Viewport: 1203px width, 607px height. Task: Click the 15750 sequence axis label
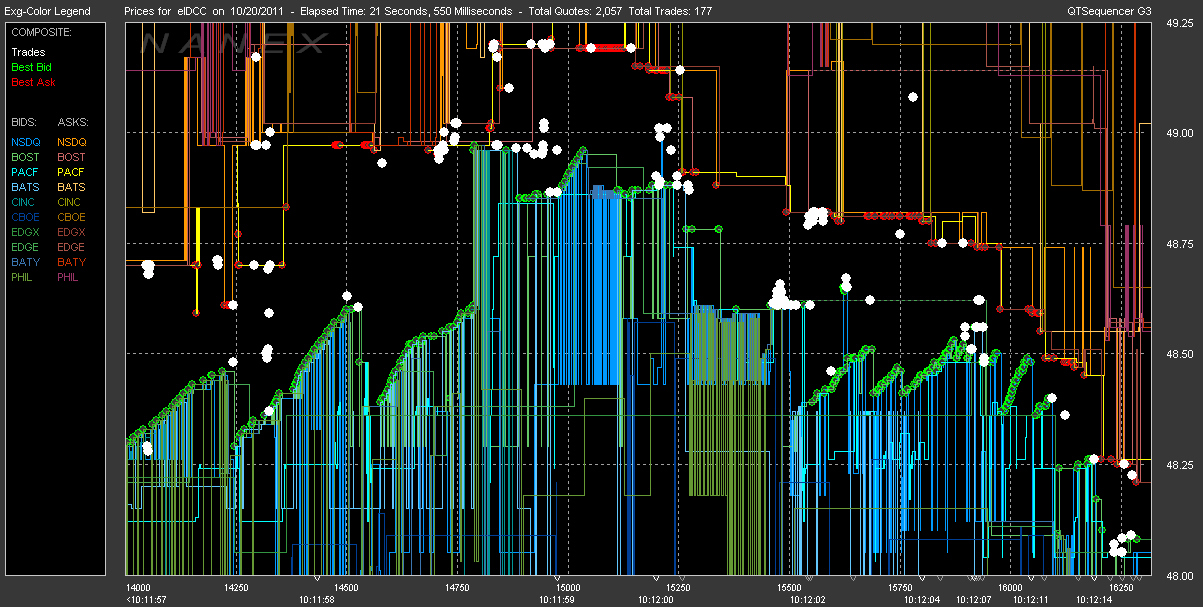(900, 588)
